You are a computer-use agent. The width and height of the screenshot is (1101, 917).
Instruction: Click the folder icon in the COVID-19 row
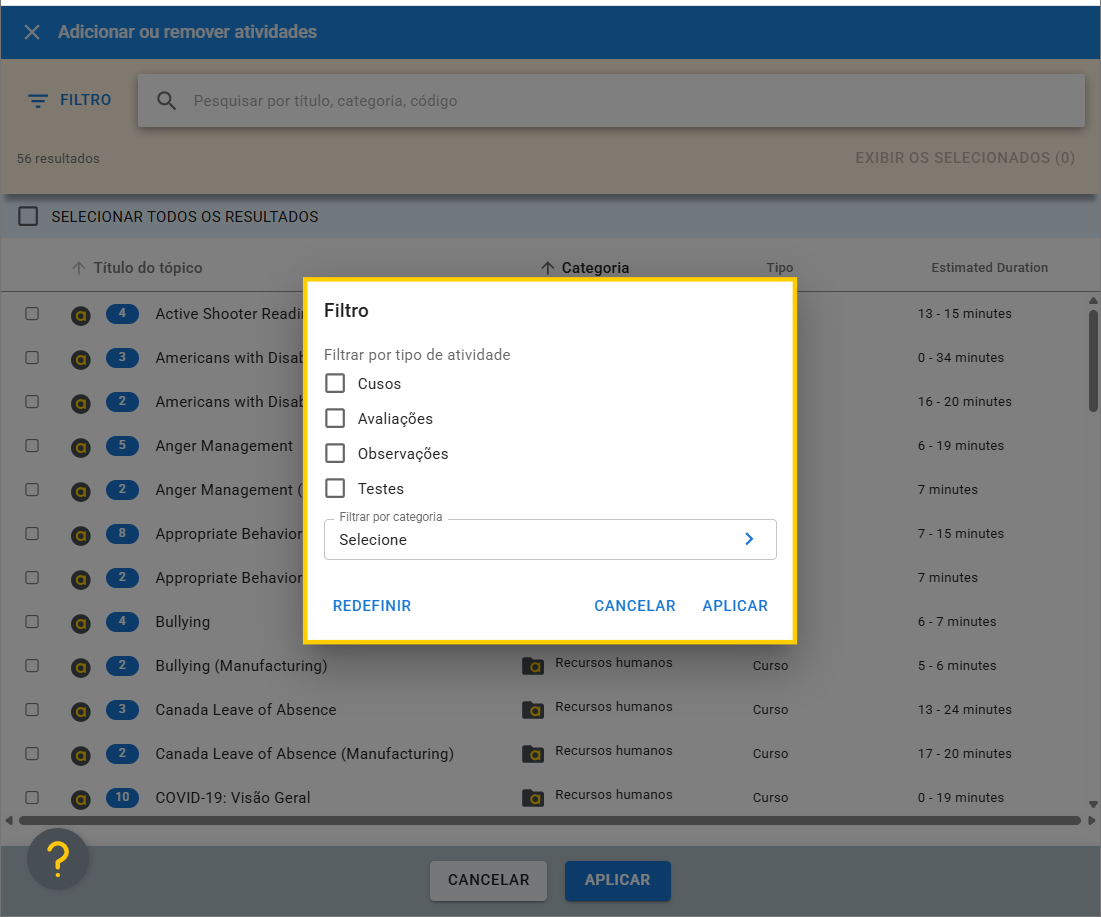coord(533,797)
